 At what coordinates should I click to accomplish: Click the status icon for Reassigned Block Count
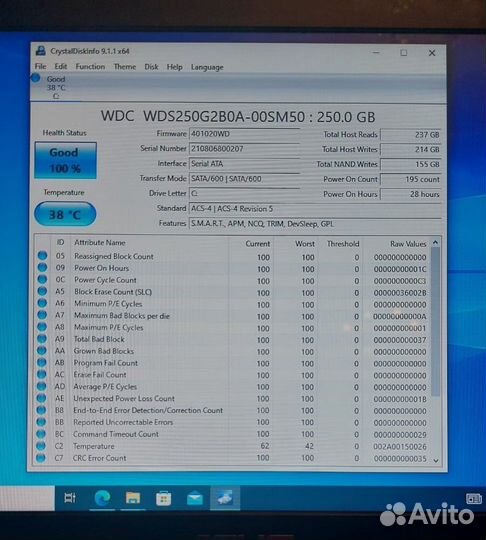(42, 256)
